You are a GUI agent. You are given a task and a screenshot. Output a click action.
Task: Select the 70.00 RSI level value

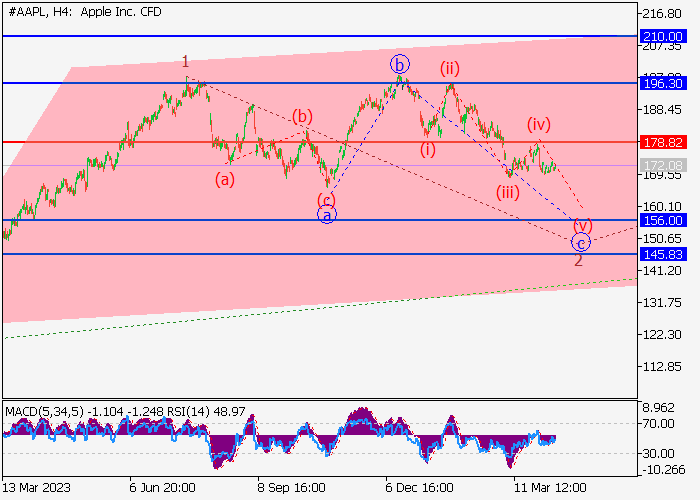(659, 423)
